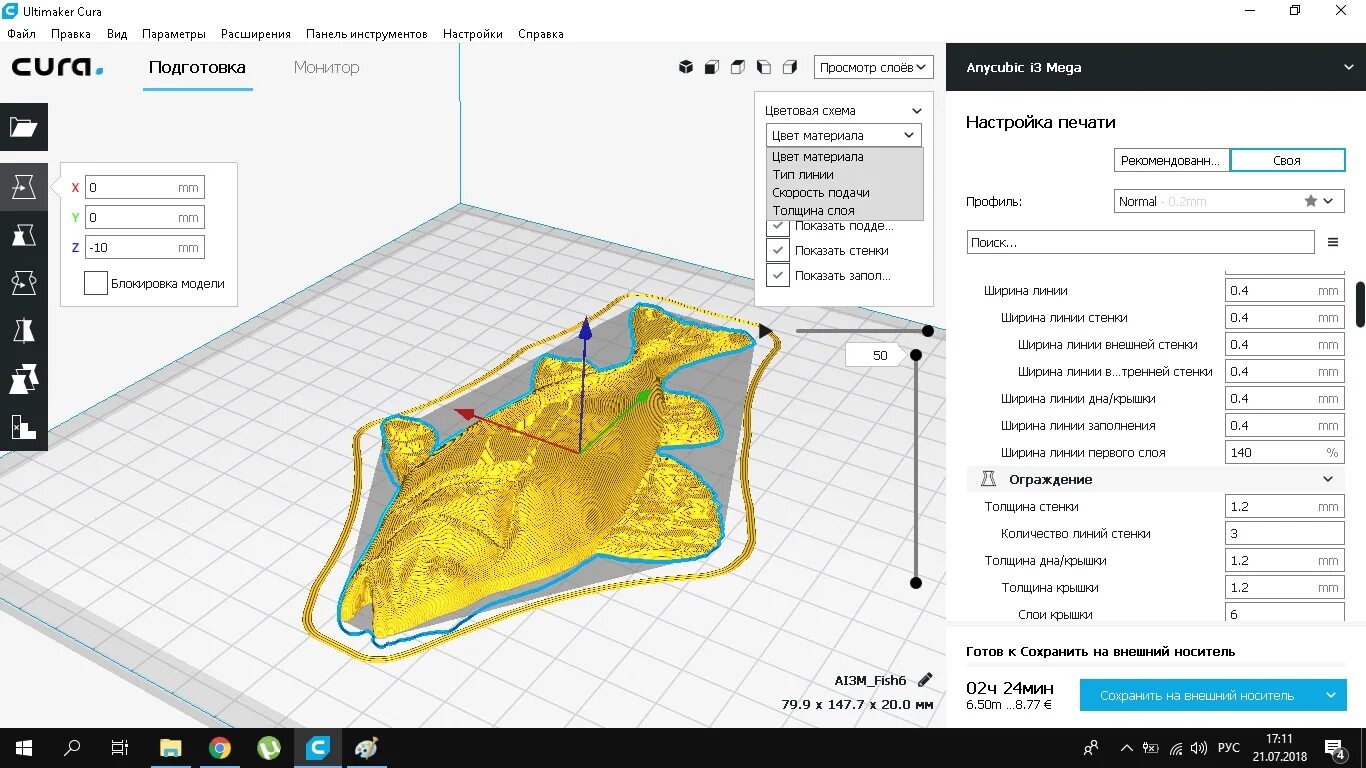This screenshot has width=1366, height=768.
Task: Select the Move tool icon
Action: [x=23, y=187]
